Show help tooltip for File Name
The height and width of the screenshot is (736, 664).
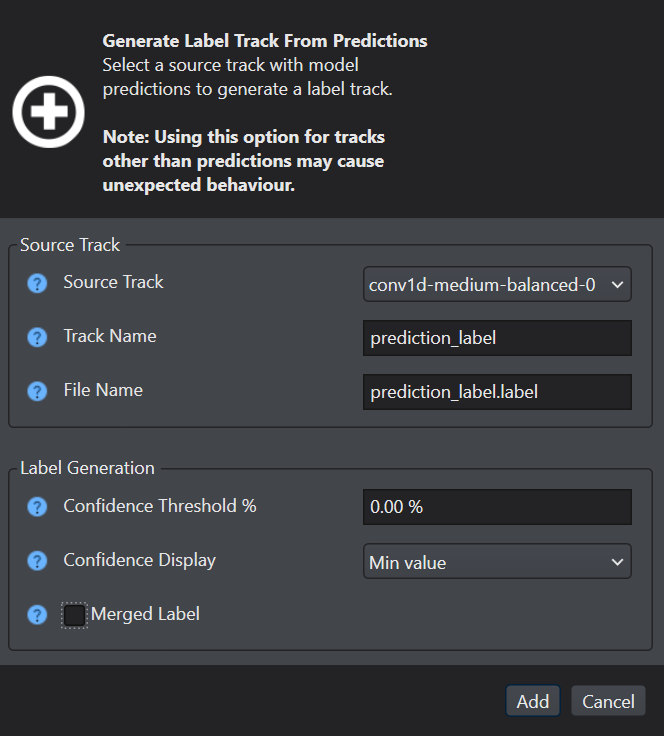[x=37, y=391]
